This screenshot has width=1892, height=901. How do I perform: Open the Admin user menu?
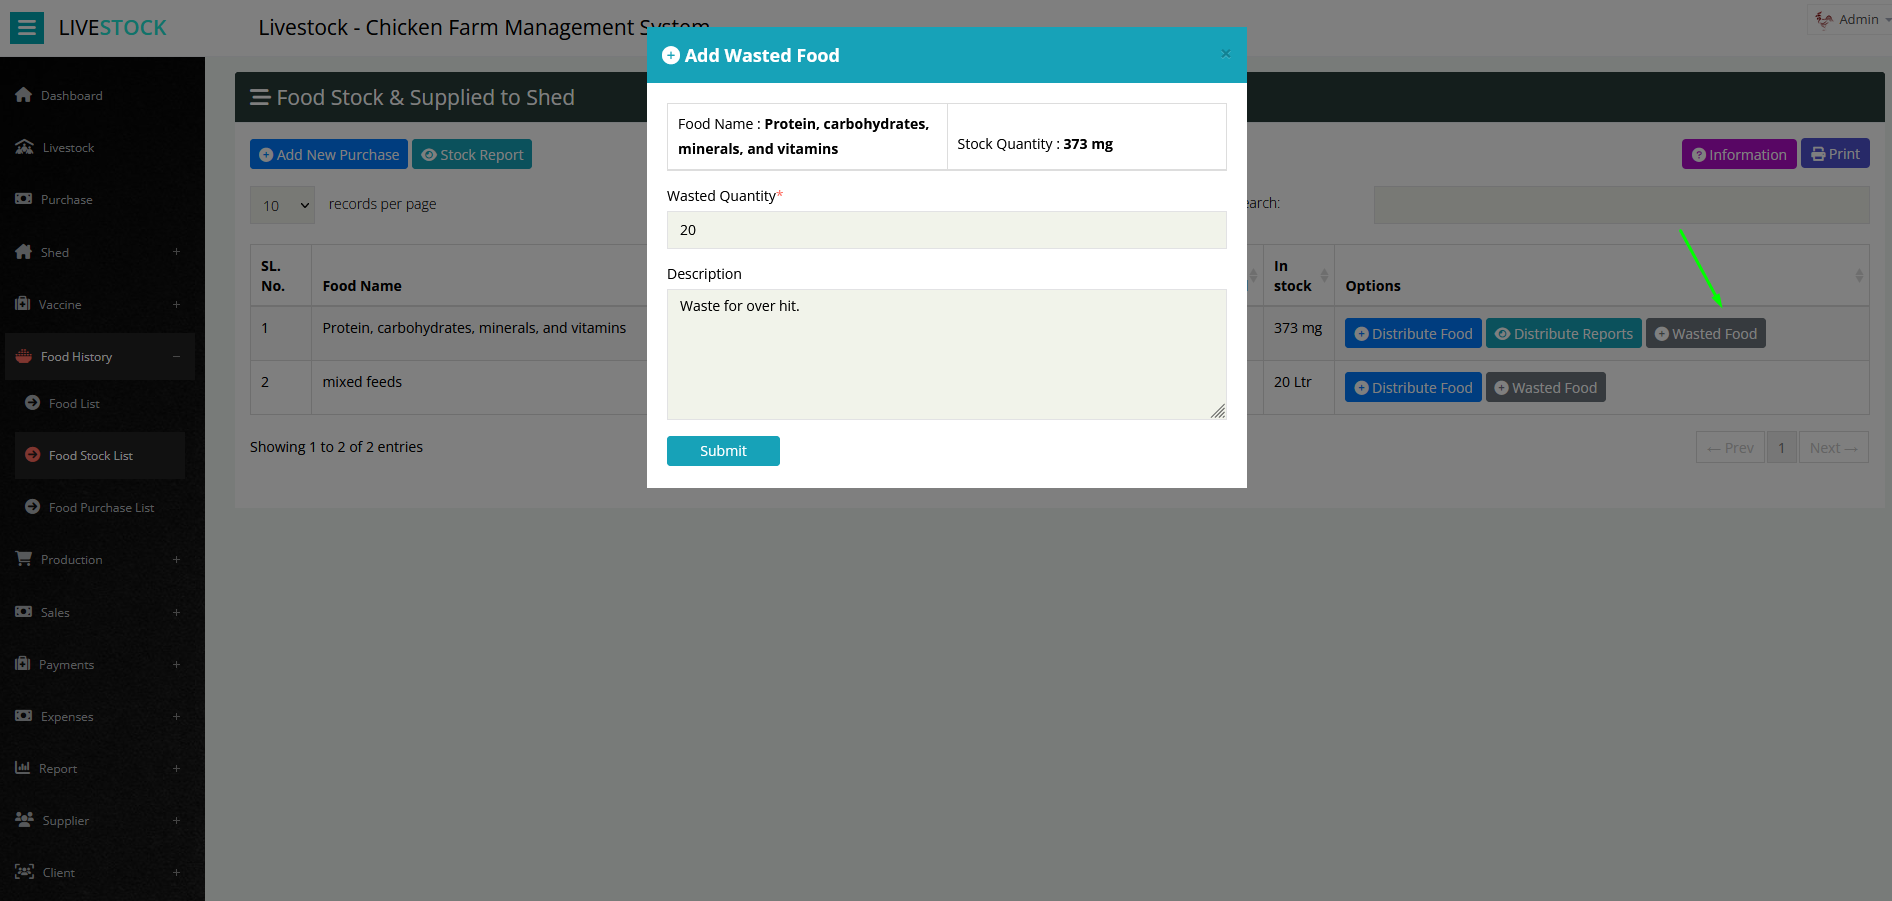pyautogui.click(x=1849, y=19)
